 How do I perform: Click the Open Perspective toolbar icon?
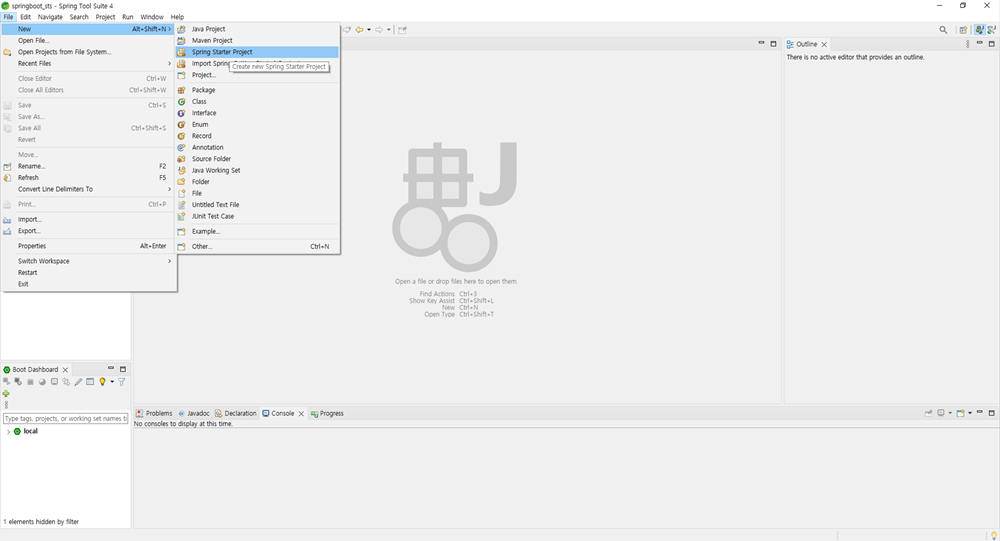pyautogui.click(x=964, y=29)
